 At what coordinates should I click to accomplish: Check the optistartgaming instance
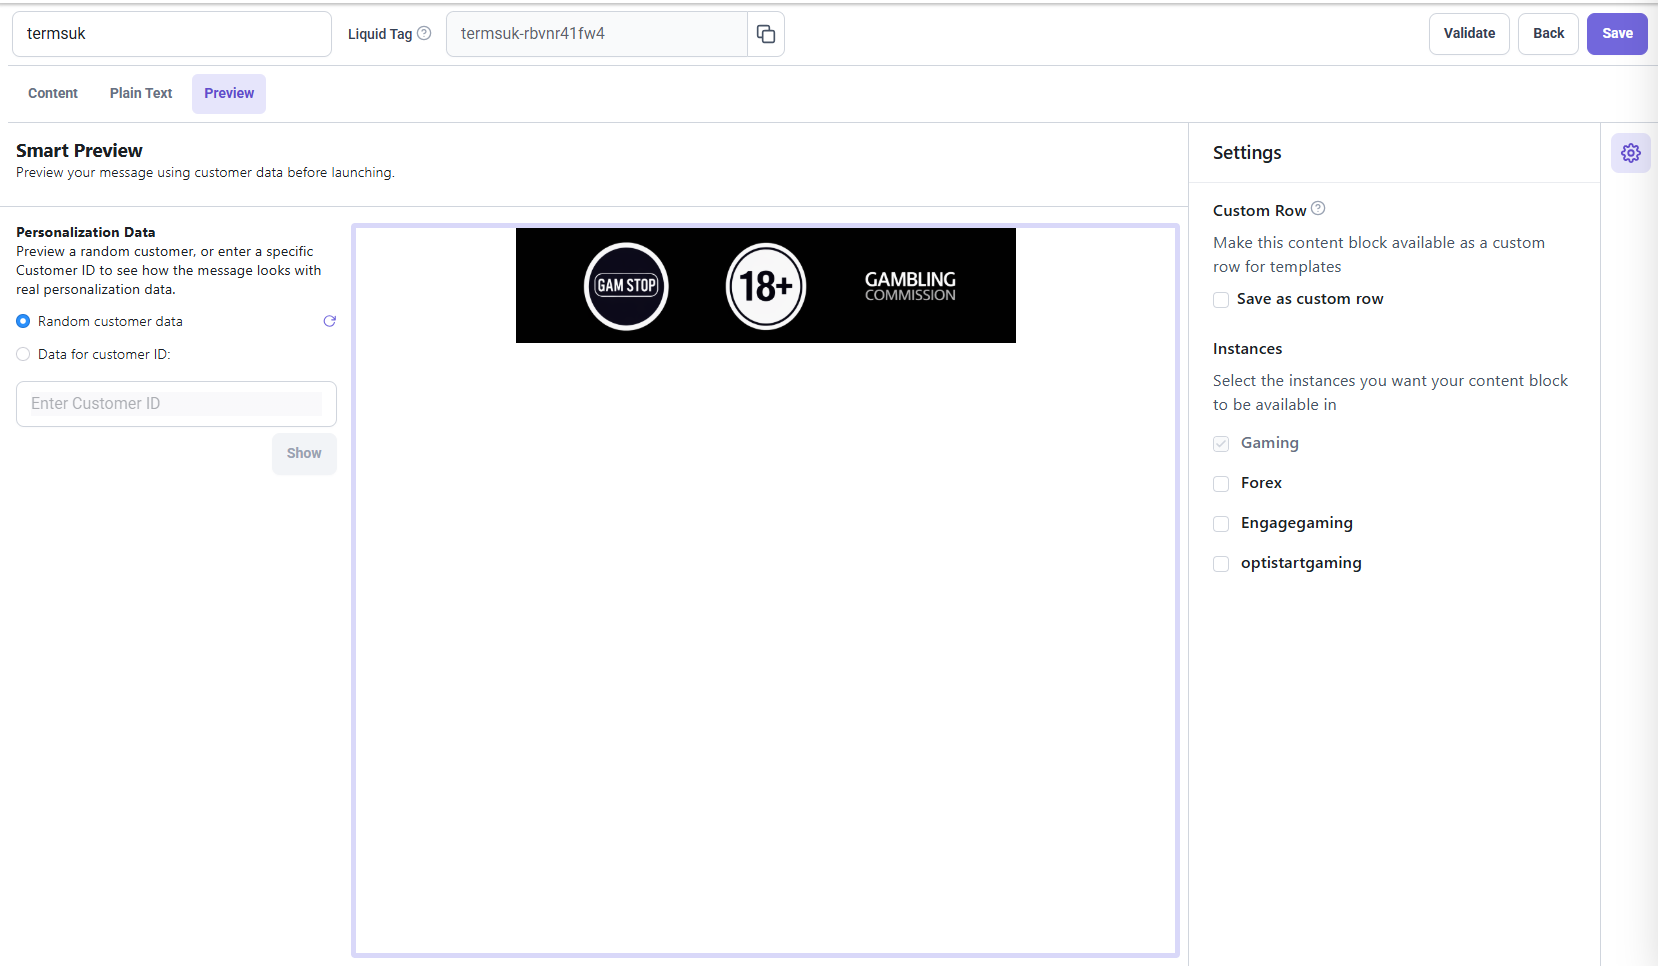(1221, 564)
